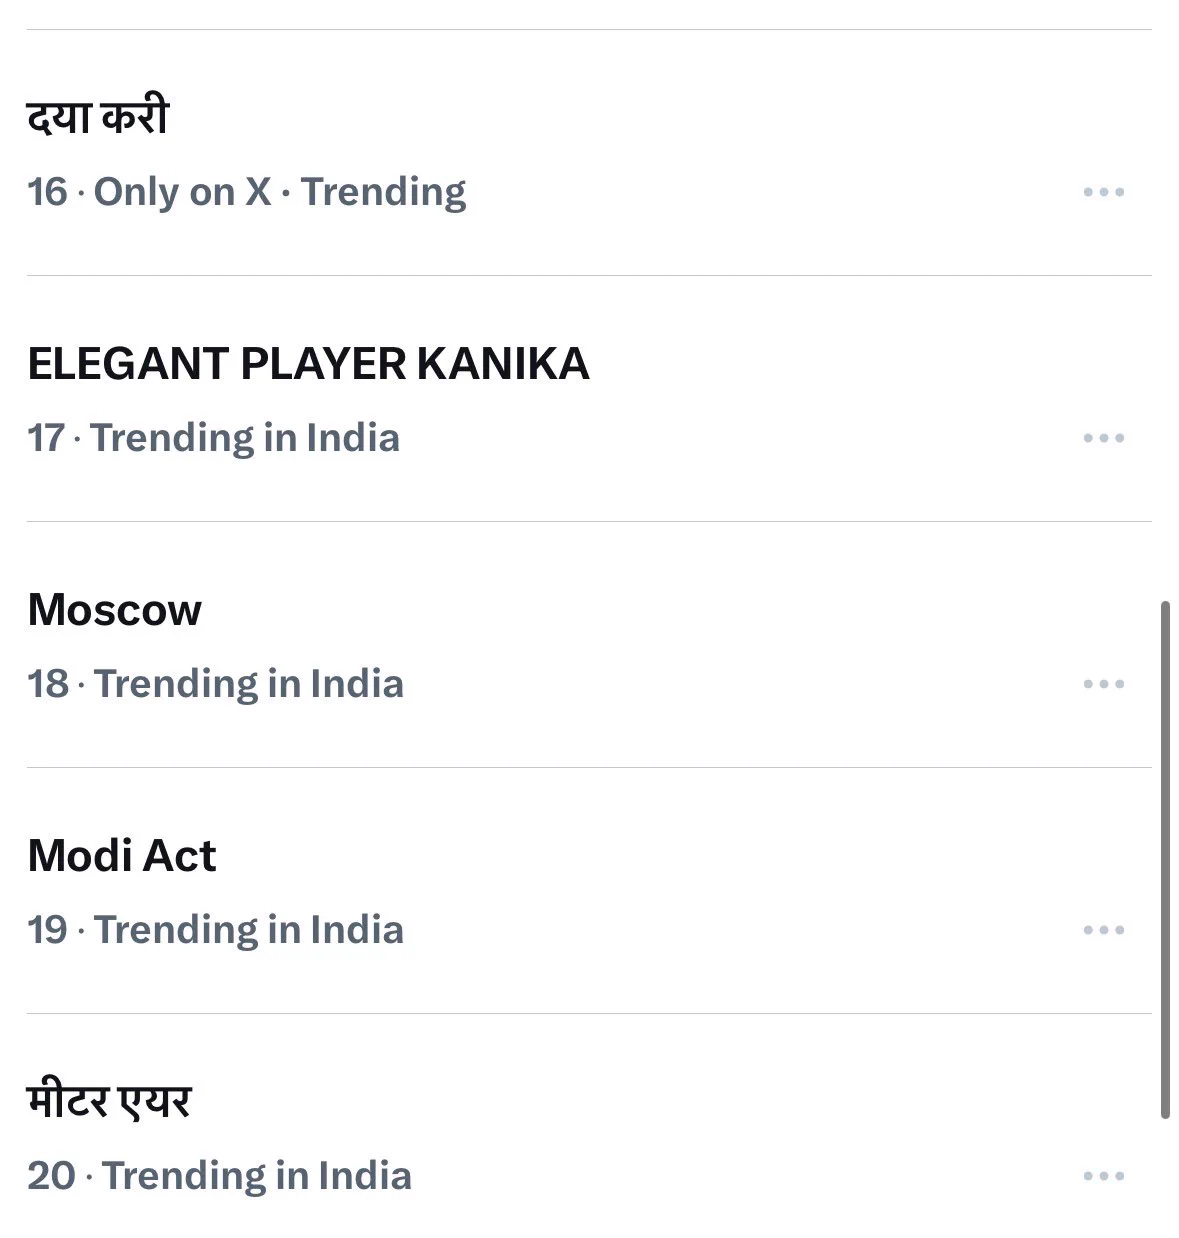Open three-dot menu for Modi Act trend
1179x1238 pixels.
[1104, 930]
